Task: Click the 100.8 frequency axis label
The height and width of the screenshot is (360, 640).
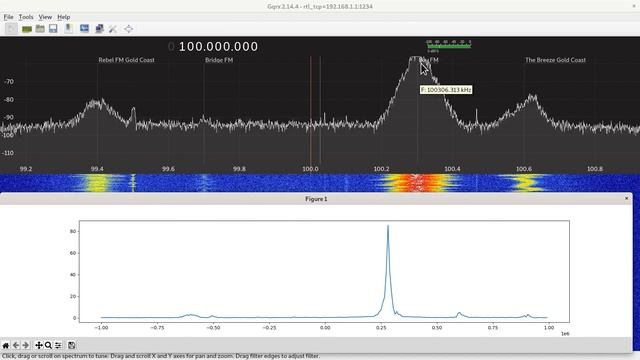Action: tap(595, 169)
